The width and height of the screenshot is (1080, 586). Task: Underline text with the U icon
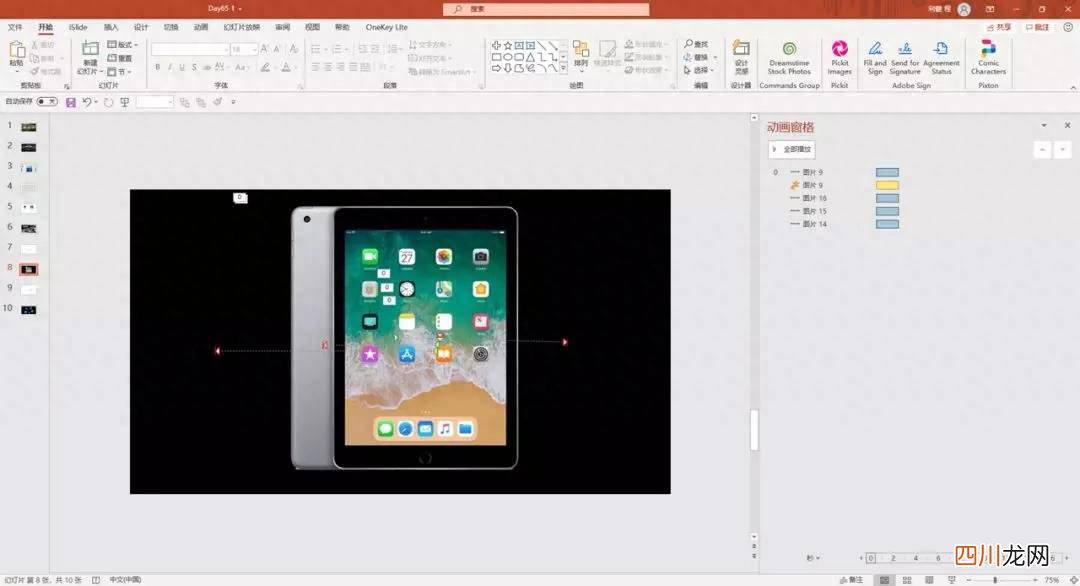(x=182, y=67)
